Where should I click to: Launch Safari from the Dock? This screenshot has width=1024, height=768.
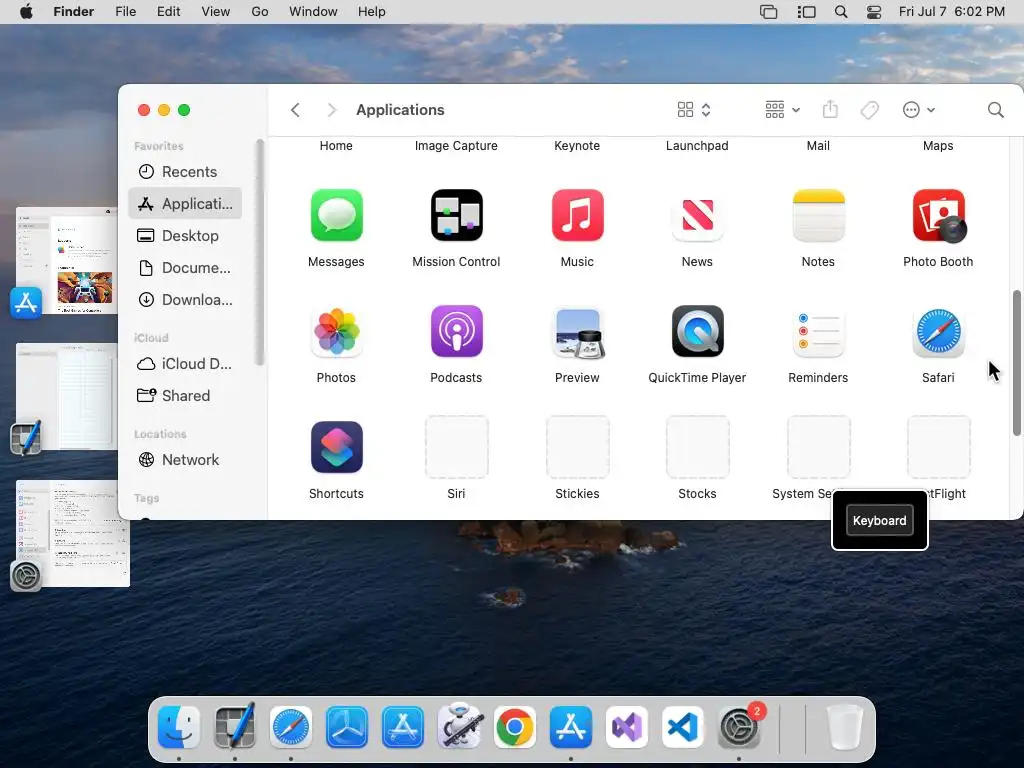click(291, 727)
